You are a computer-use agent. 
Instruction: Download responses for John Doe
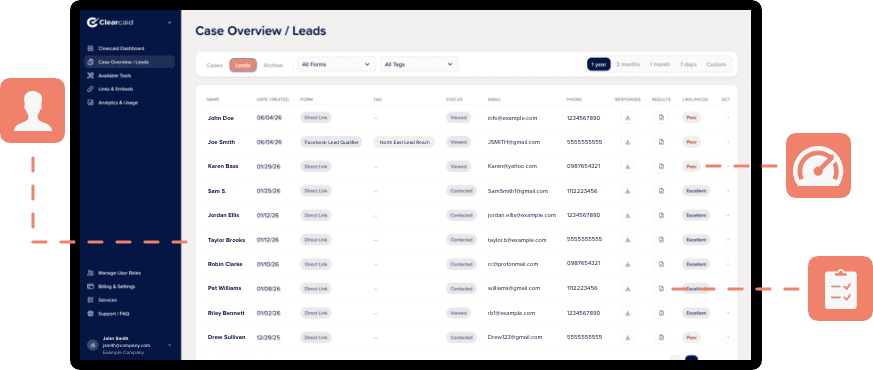[627, 117]
